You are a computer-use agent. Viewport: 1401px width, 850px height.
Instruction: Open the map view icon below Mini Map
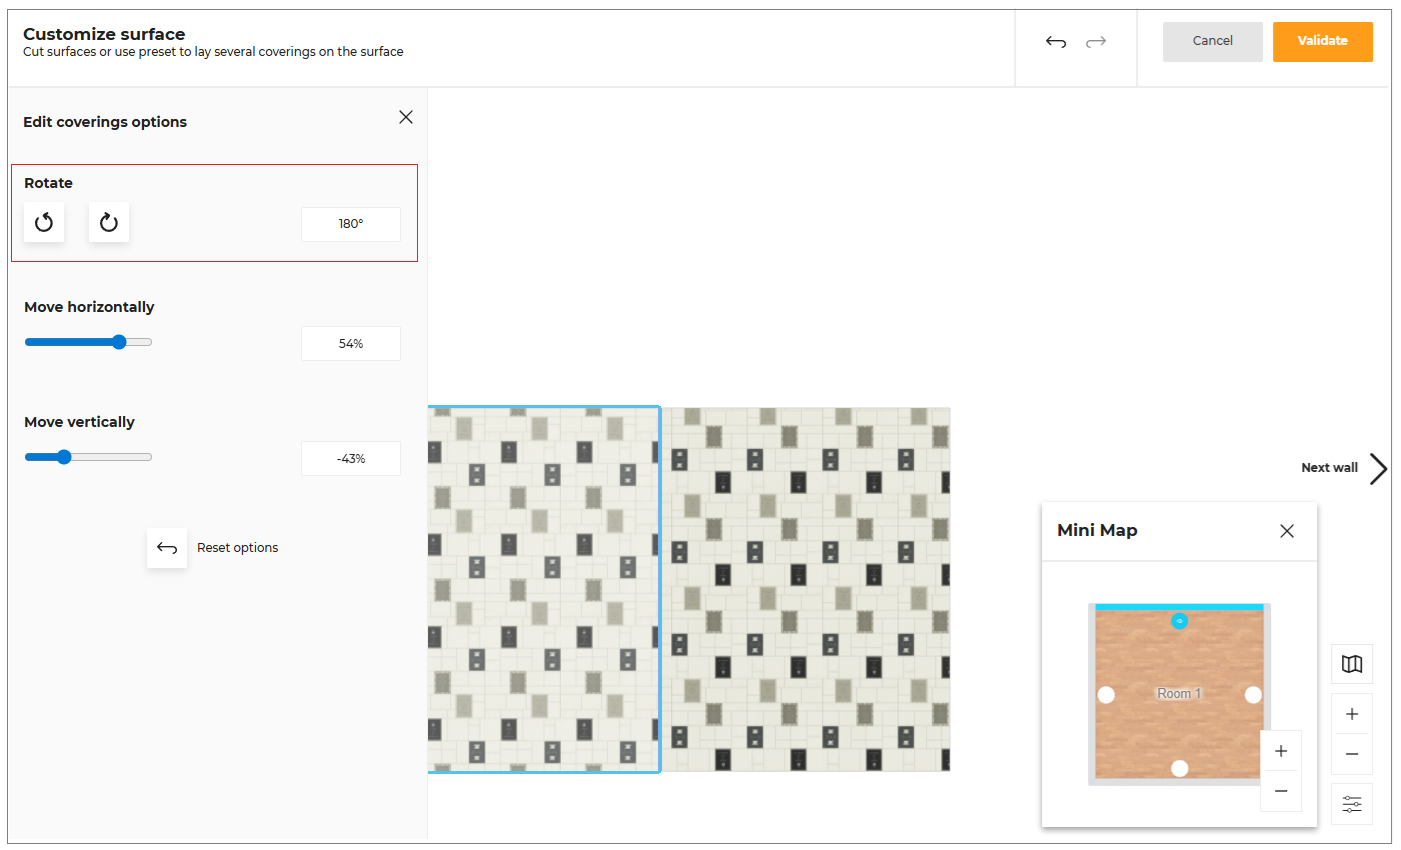(x=1351, y=663)
